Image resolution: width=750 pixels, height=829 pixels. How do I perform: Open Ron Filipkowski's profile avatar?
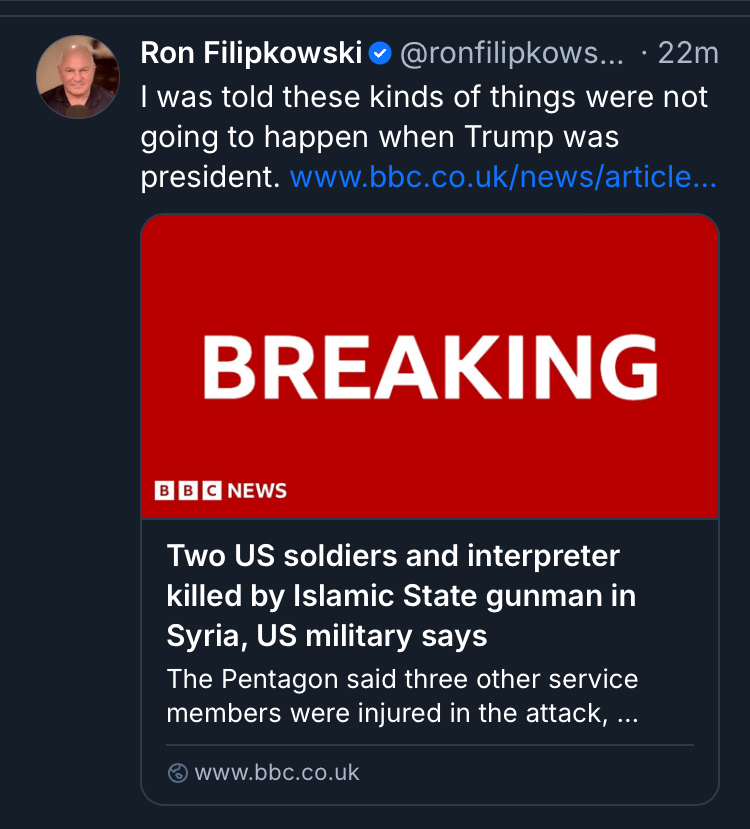click(78, 77)
